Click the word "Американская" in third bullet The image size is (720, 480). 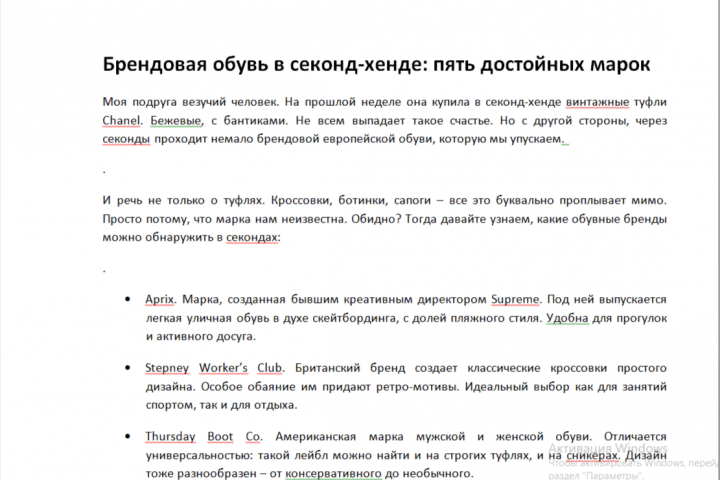click(x=315, y=437)
